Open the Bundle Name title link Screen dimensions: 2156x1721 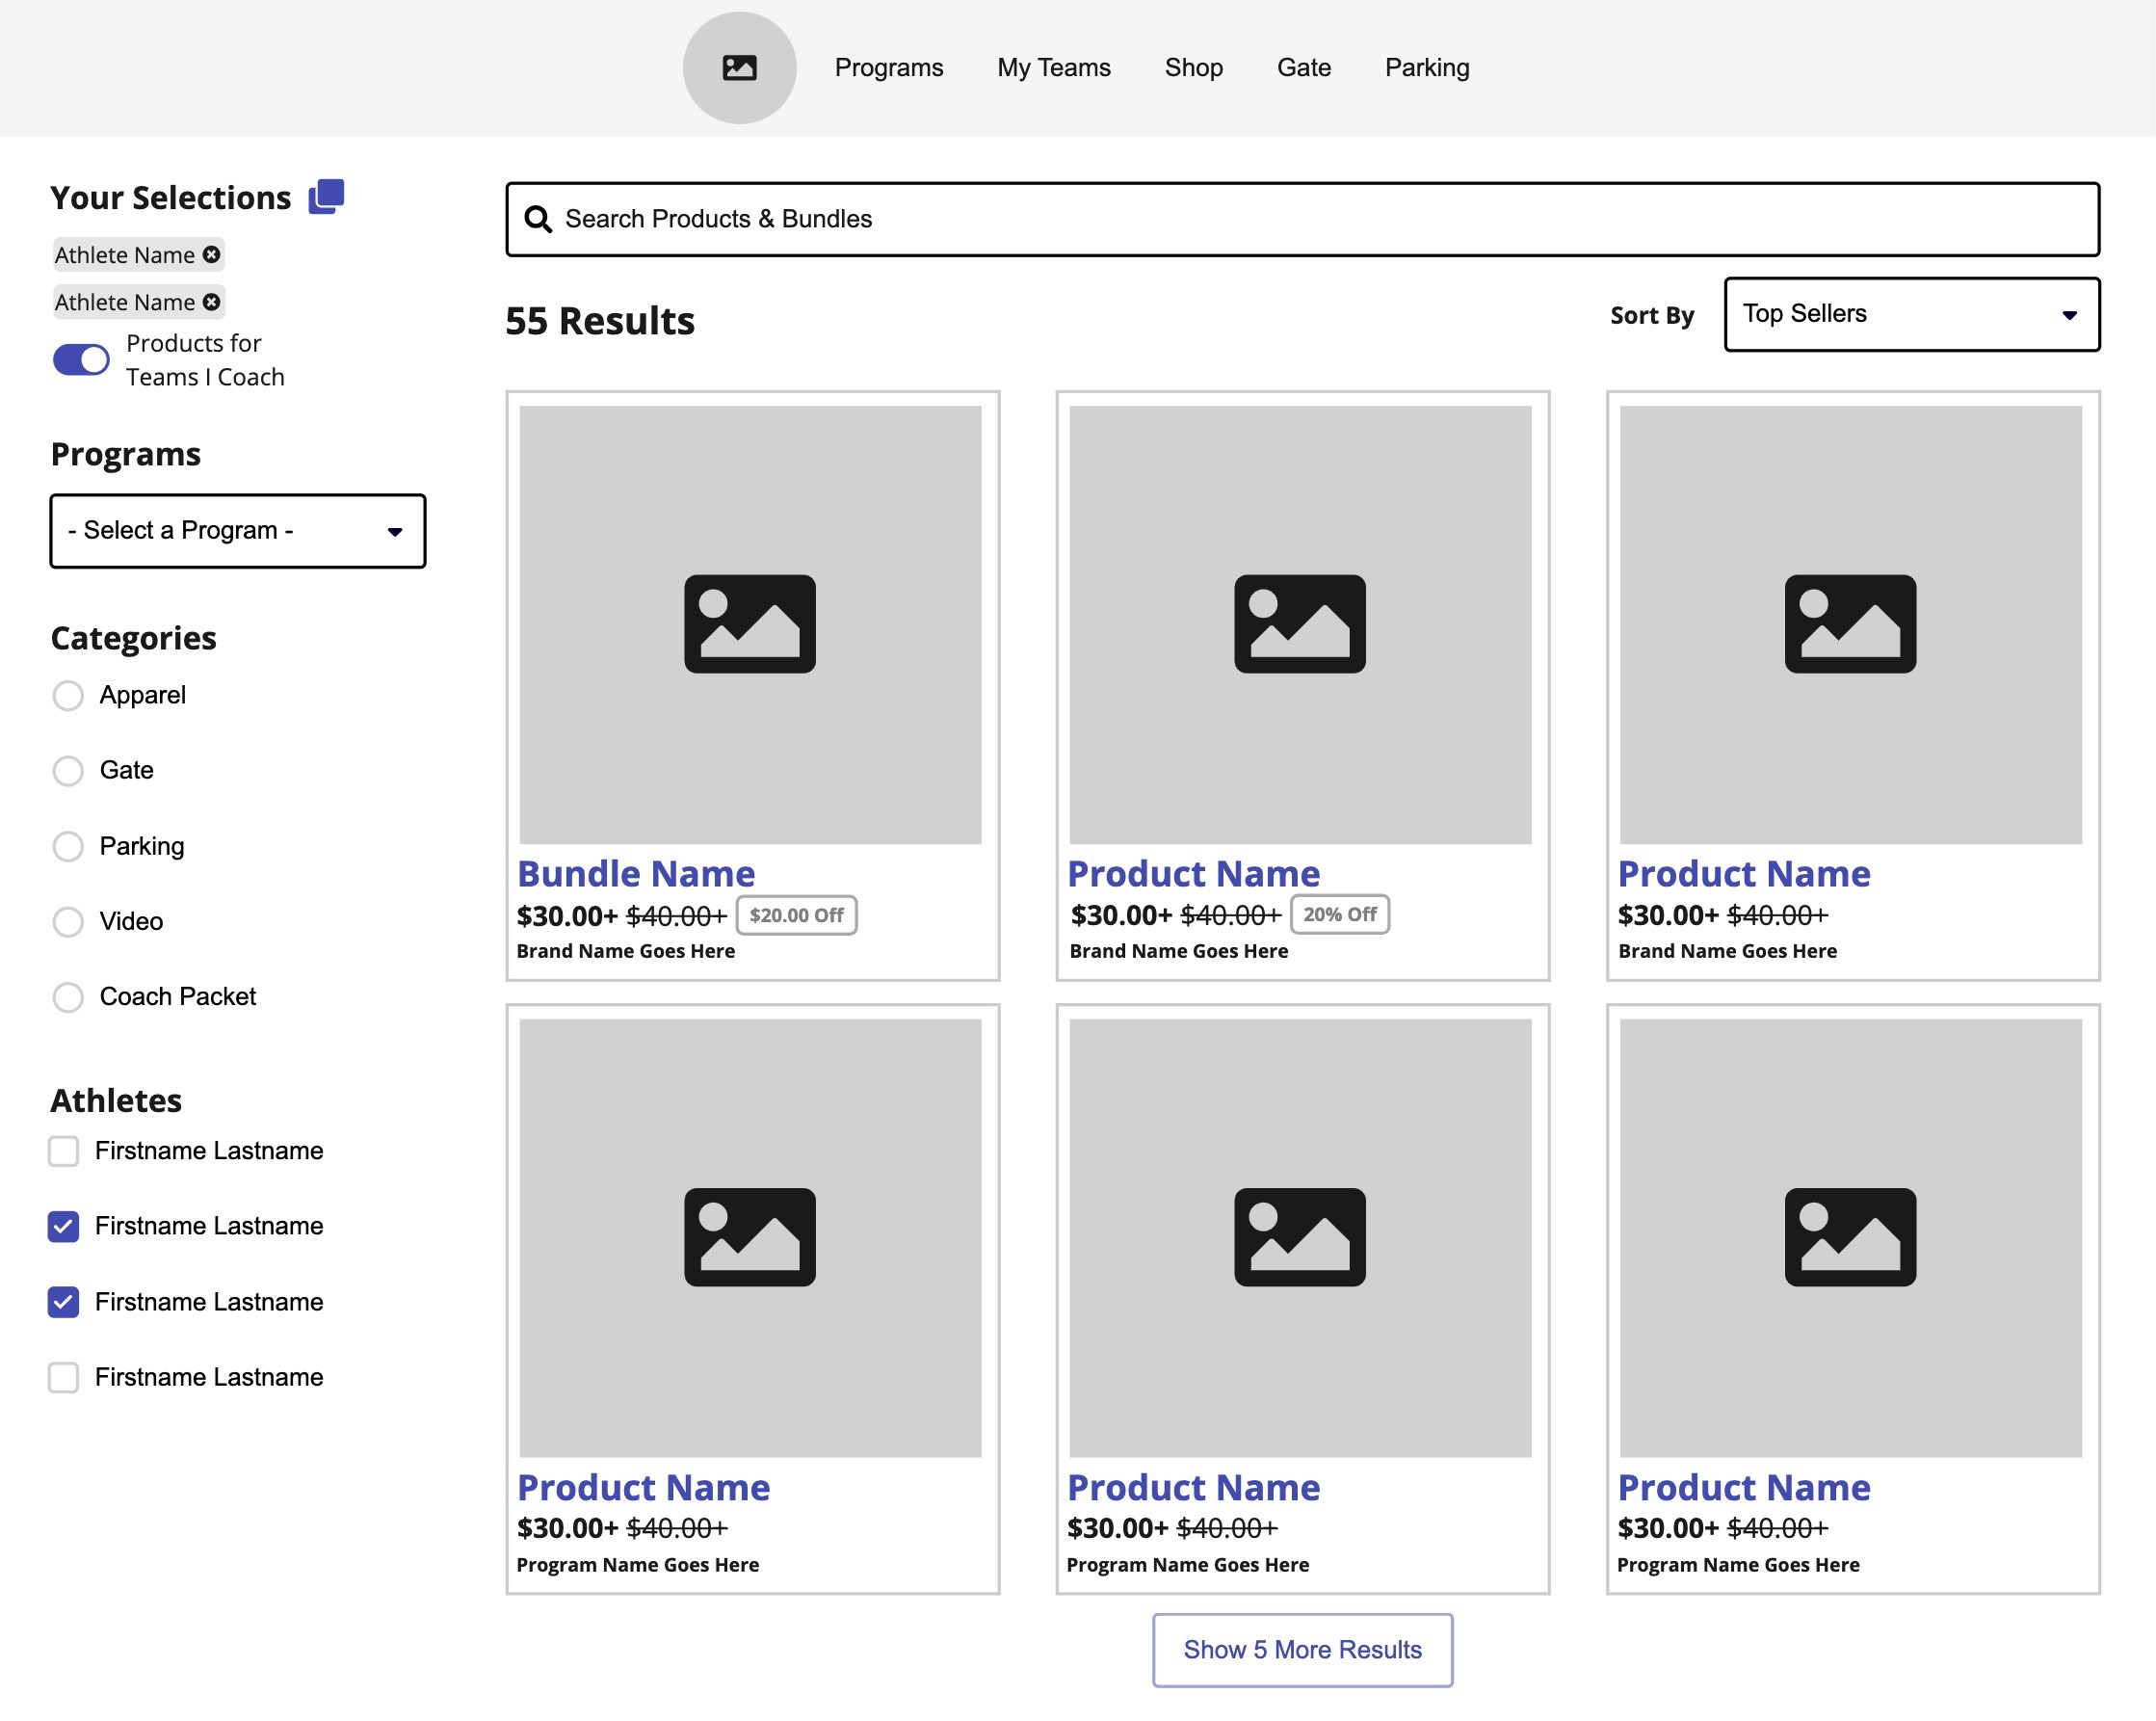tap(636, 874)
